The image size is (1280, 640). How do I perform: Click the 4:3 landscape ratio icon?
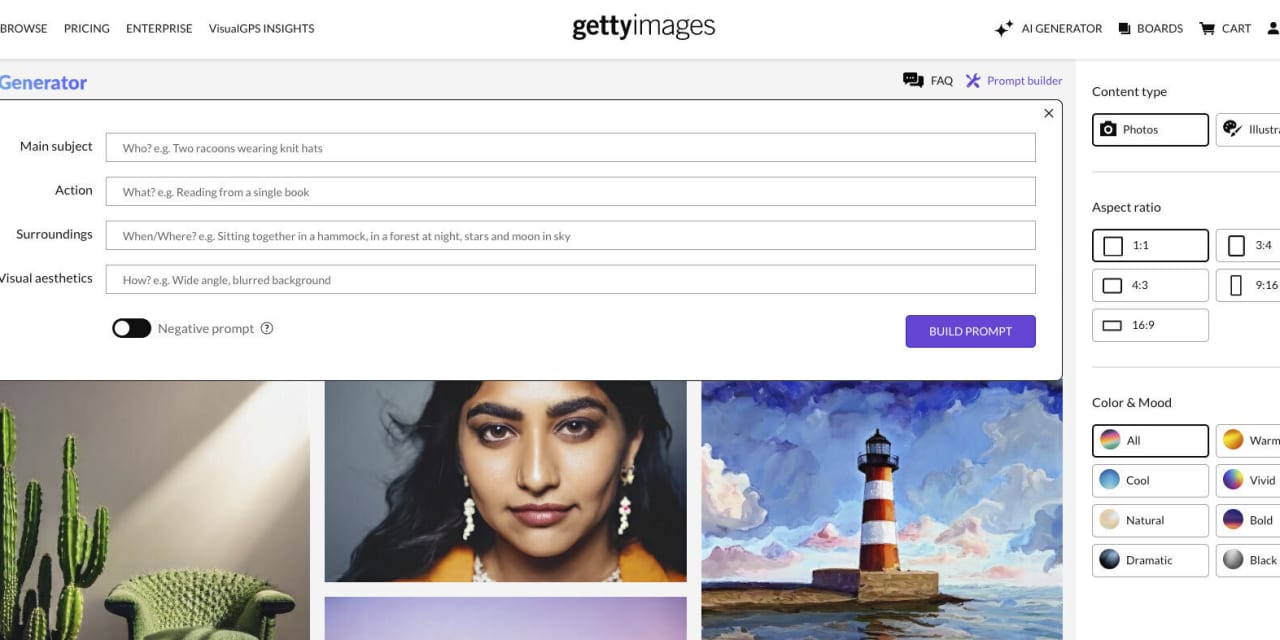[x=1112, y=286]
